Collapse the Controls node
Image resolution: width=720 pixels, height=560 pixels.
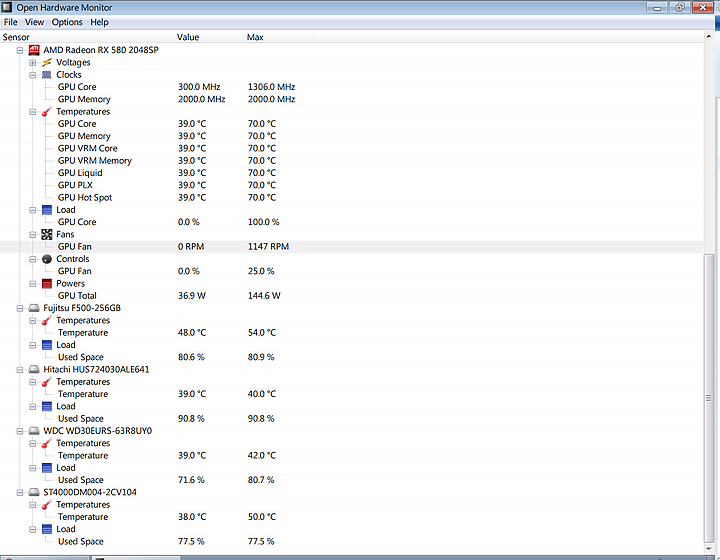(32, 259)
